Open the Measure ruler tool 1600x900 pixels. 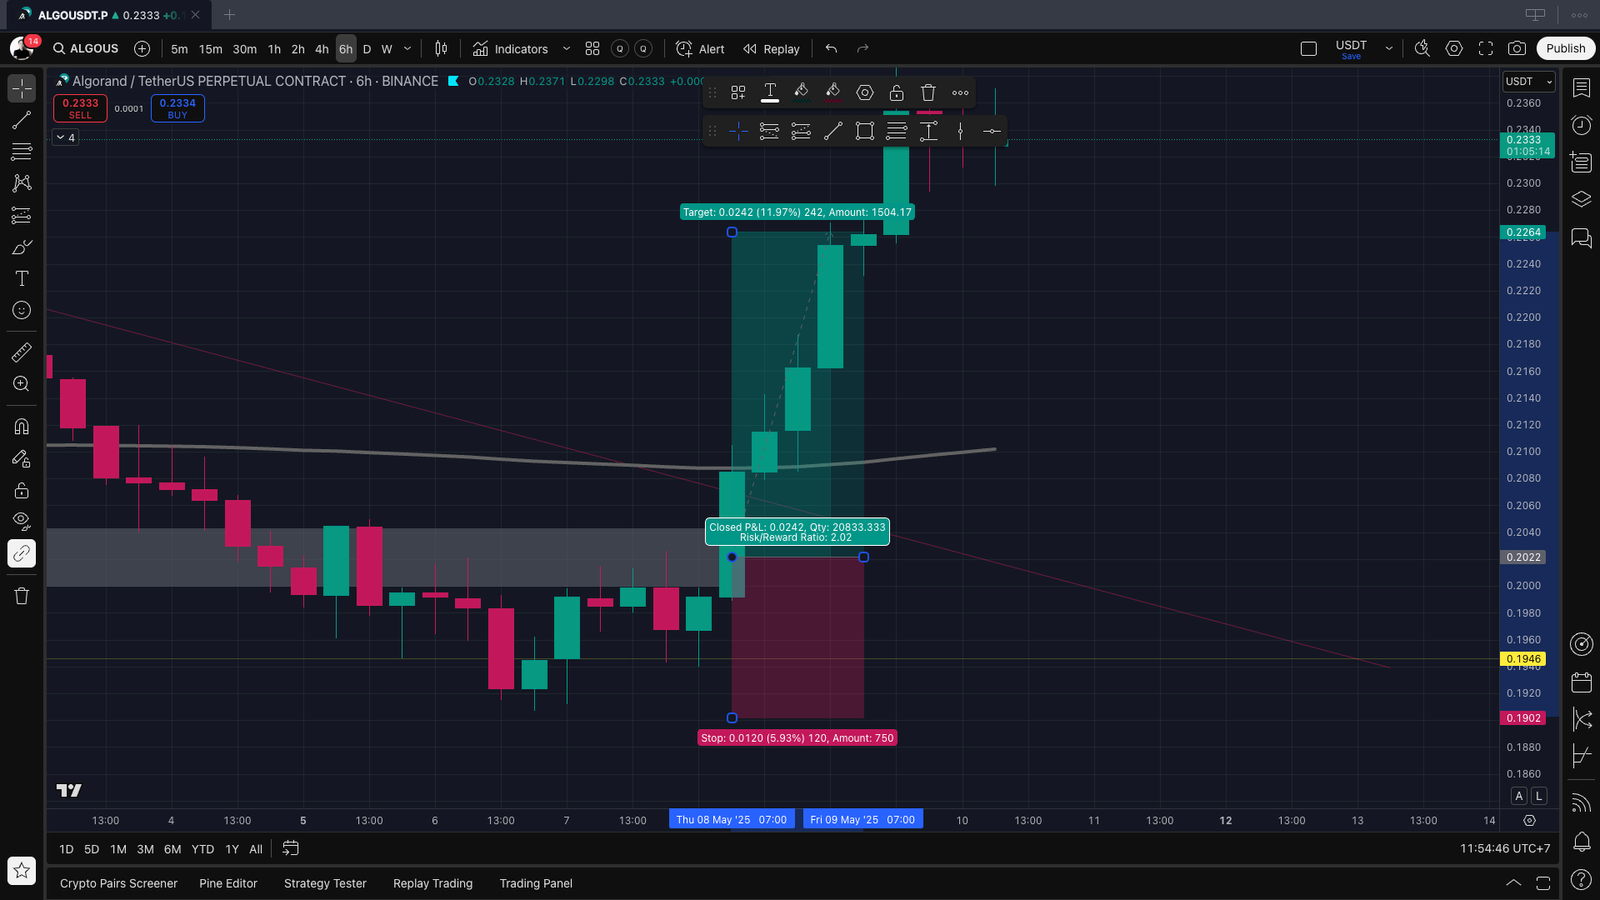click(x=21, y=352)
